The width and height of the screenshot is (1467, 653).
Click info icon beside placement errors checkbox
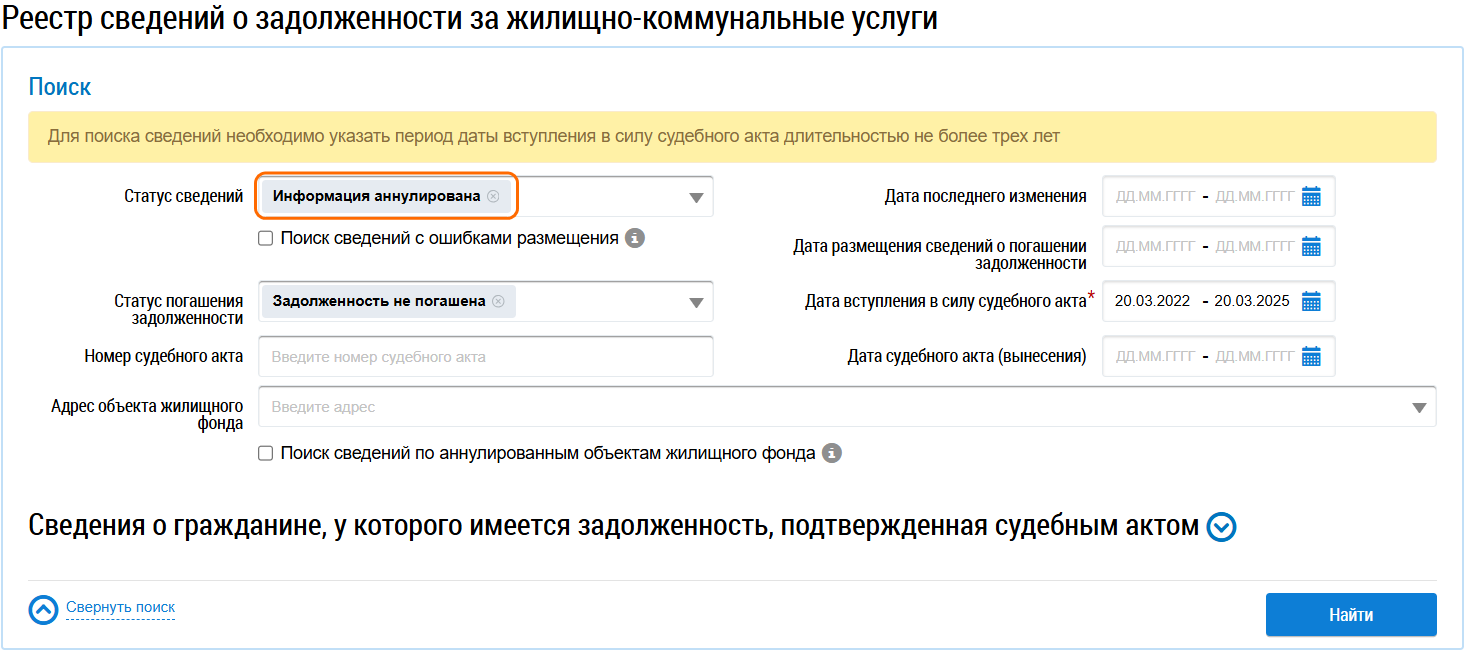(634, 238)
